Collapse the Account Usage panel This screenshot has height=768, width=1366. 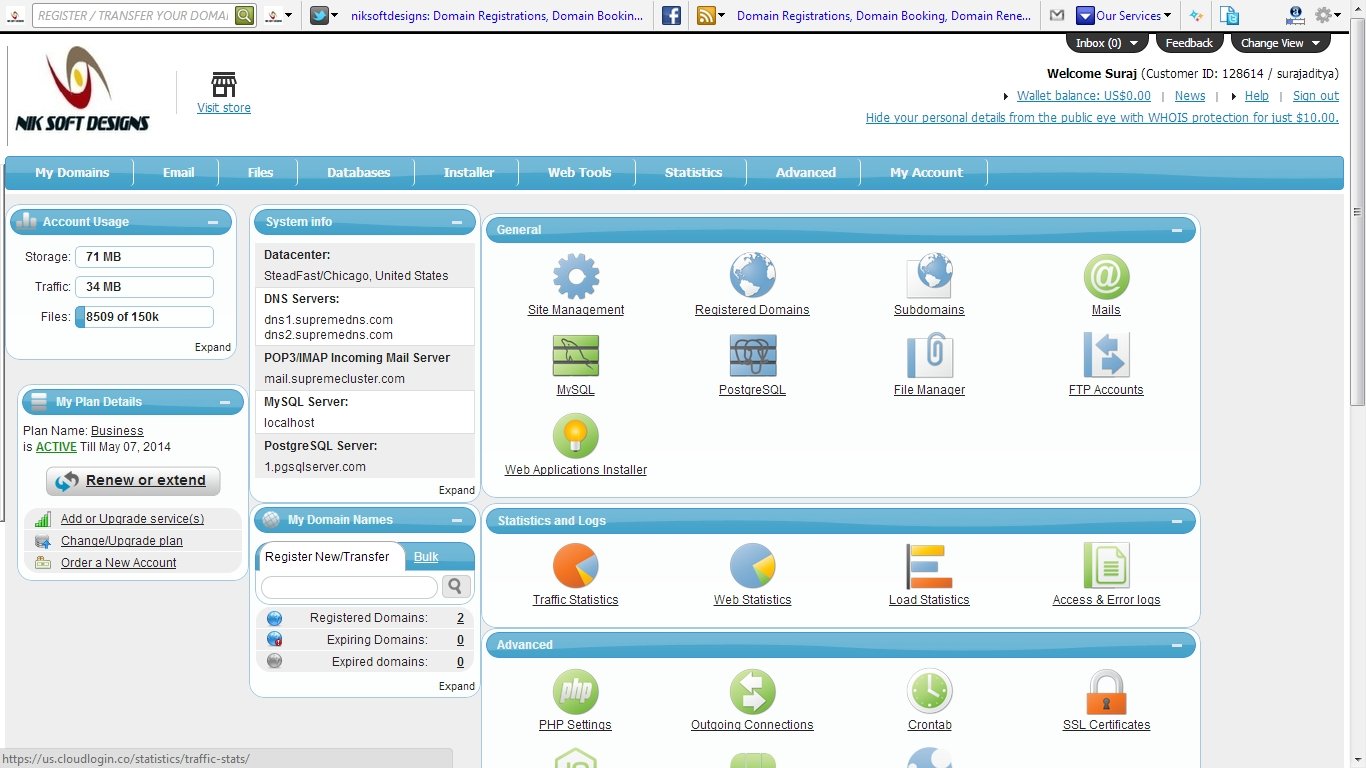pyautogui.click(x=213, y=222)
